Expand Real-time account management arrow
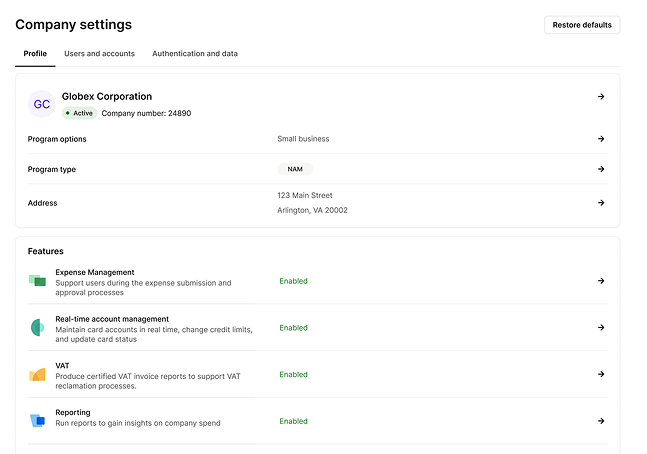The width and height of the screenshot is (647, 454). click(x=601, y=328)
